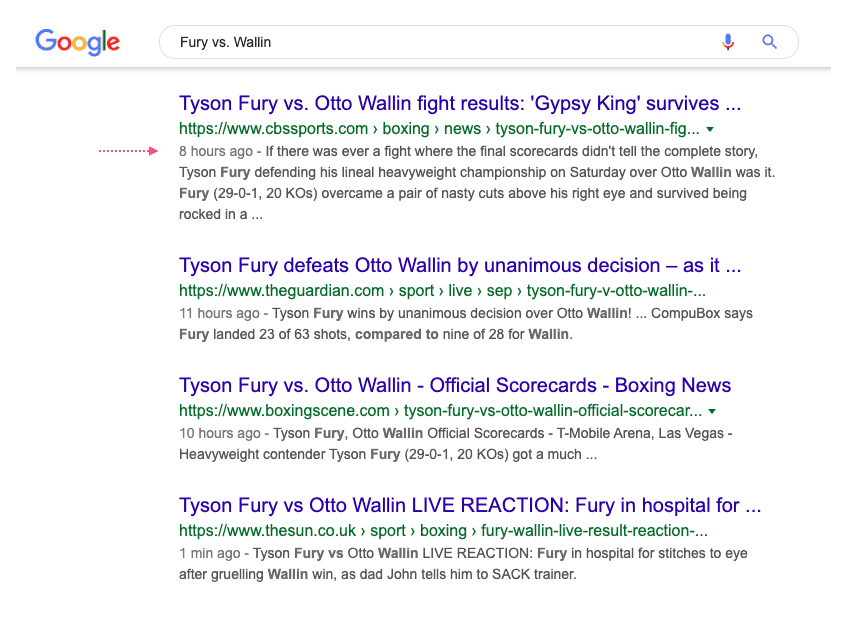
Task: Start voice search with microphone icon
Action: coord(728,42)
